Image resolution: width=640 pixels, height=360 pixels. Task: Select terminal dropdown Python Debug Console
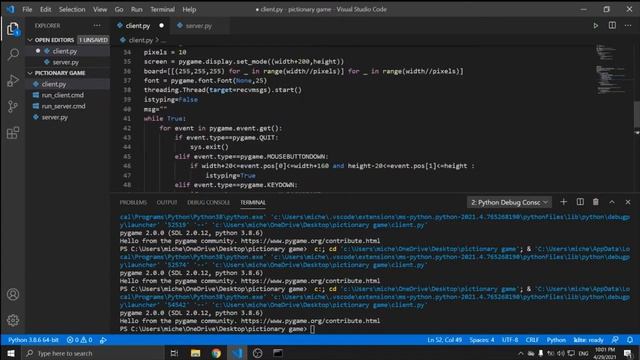(509, 202)
